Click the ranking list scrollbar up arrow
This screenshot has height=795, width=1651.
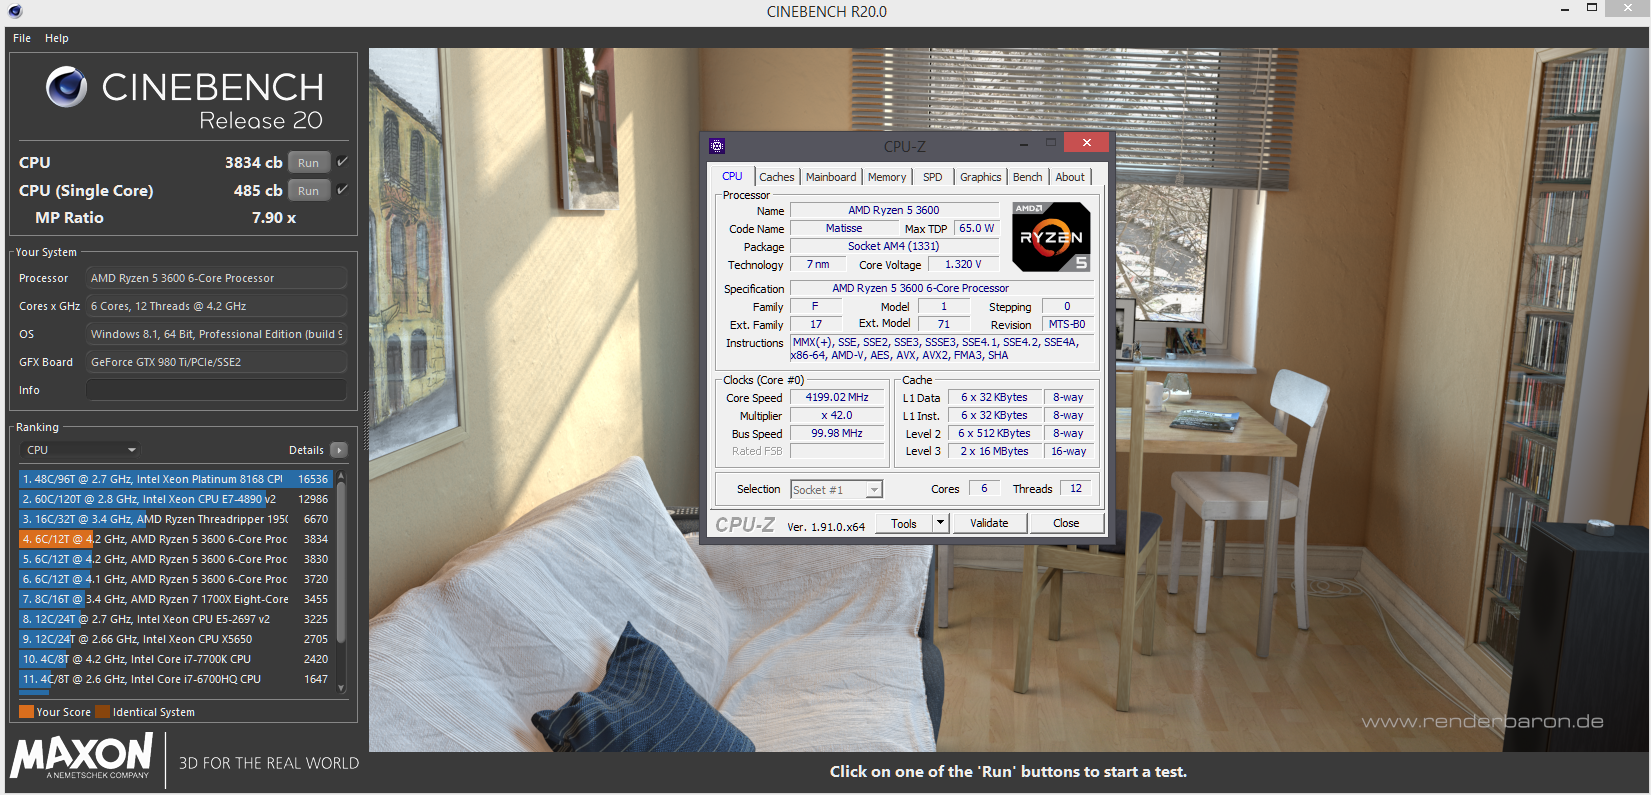(341, 477)
